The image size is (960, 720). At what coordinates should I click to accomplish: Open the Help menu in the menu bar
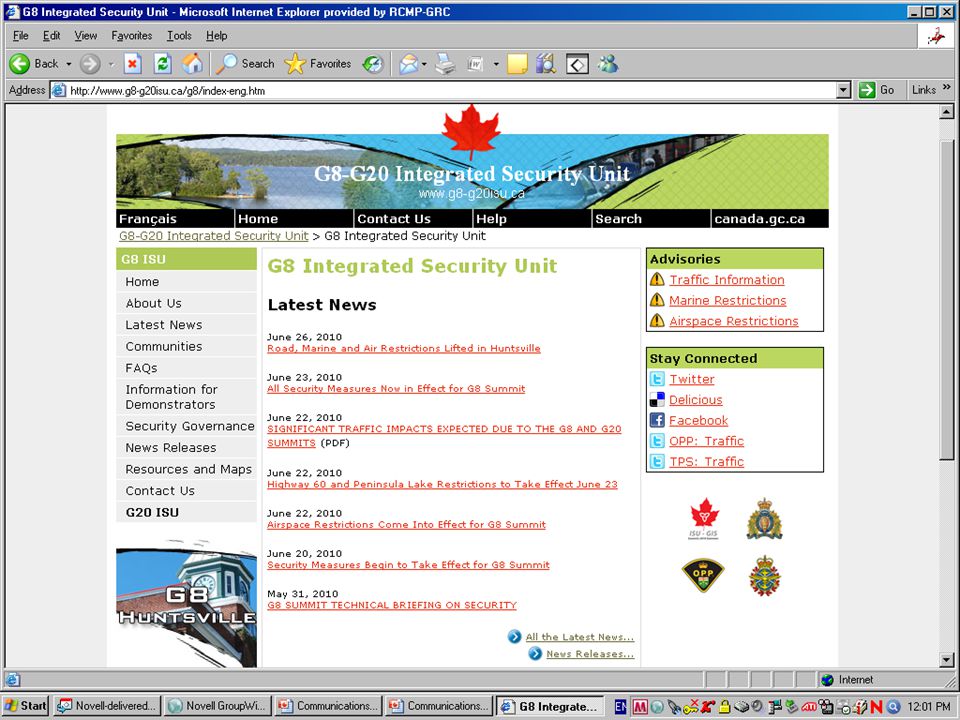217,36
